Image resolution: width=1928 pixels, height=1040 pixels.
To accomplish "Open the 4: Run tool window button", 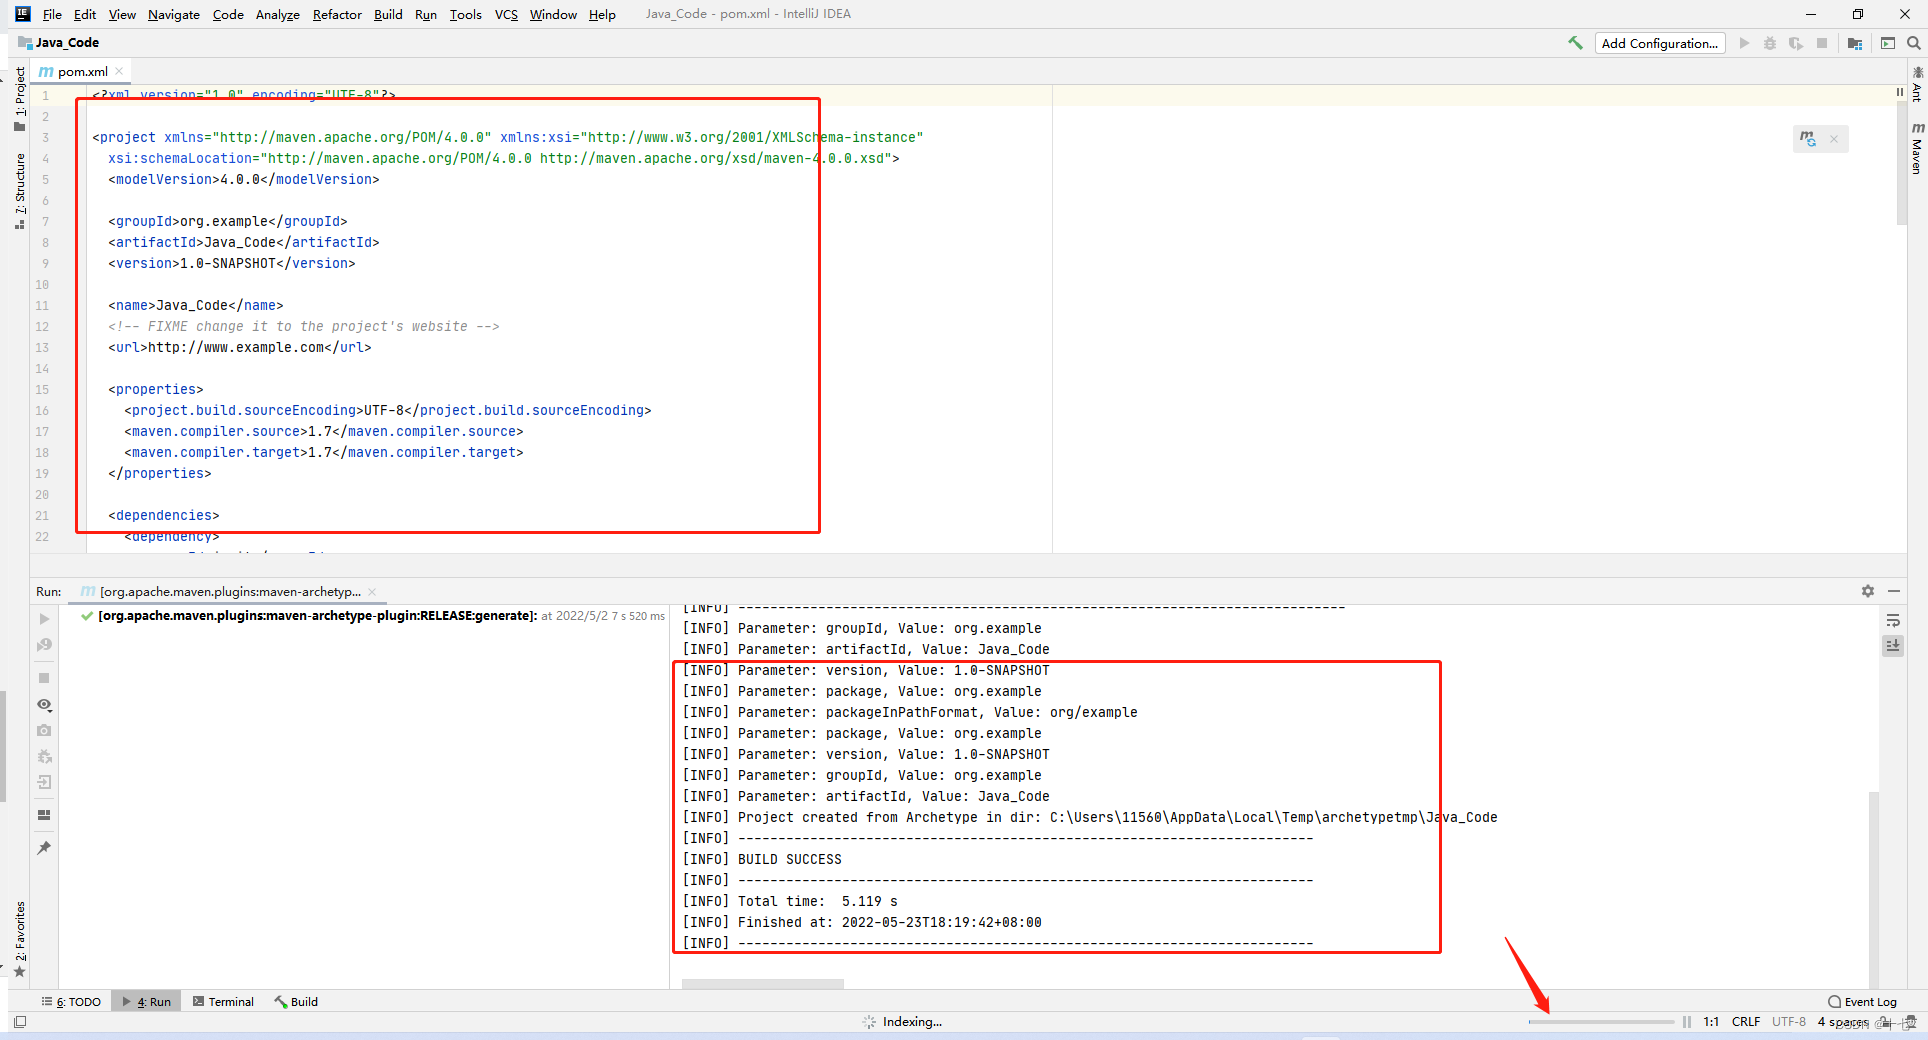I will pyautogui.click(x=146, y=1001).
